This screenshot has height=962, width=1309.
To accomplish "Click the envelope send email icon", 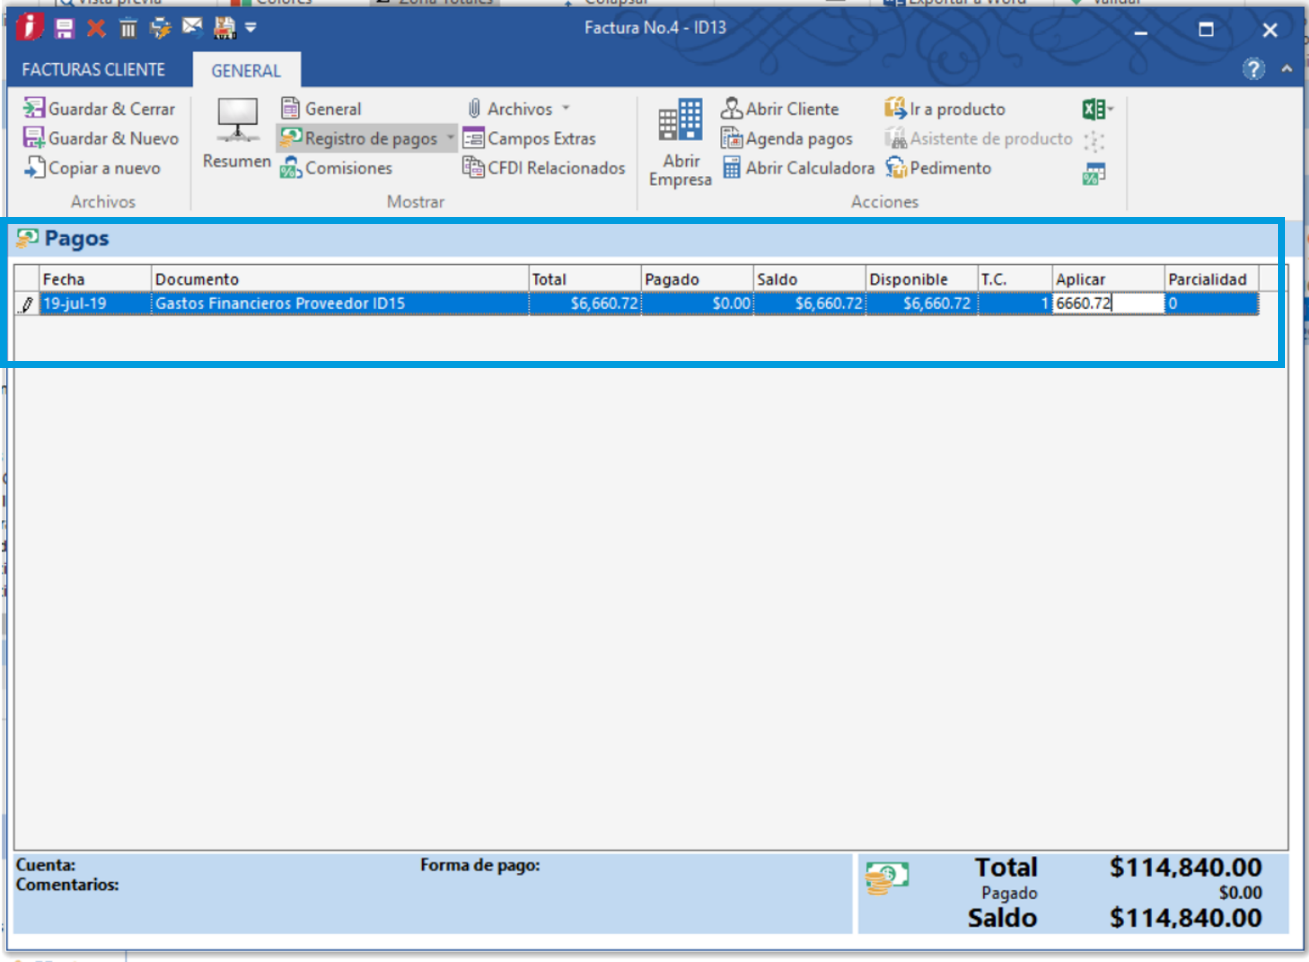I will tap(192, 28).
